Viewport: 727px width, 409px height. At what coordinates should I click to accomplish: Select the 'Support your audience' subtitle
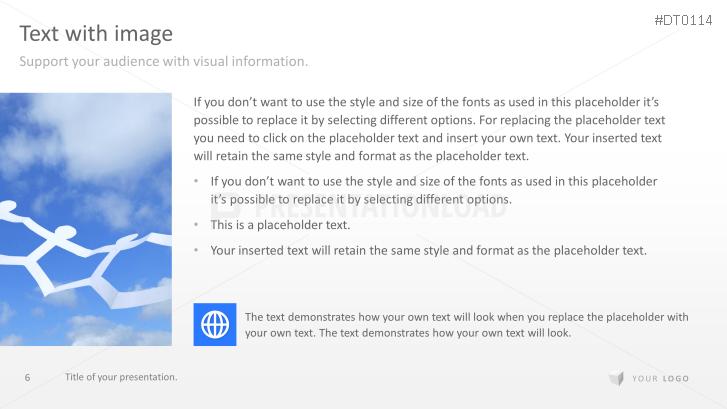(164, 62)
